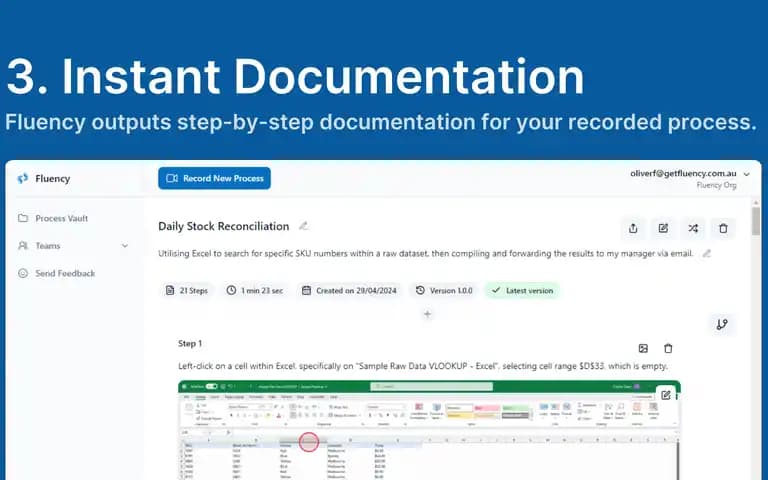Edit the Daily Stock Reconciliation title pencil
Image resolution: width=768 pixels, height=480 pixels.
[x=304, y=226]
